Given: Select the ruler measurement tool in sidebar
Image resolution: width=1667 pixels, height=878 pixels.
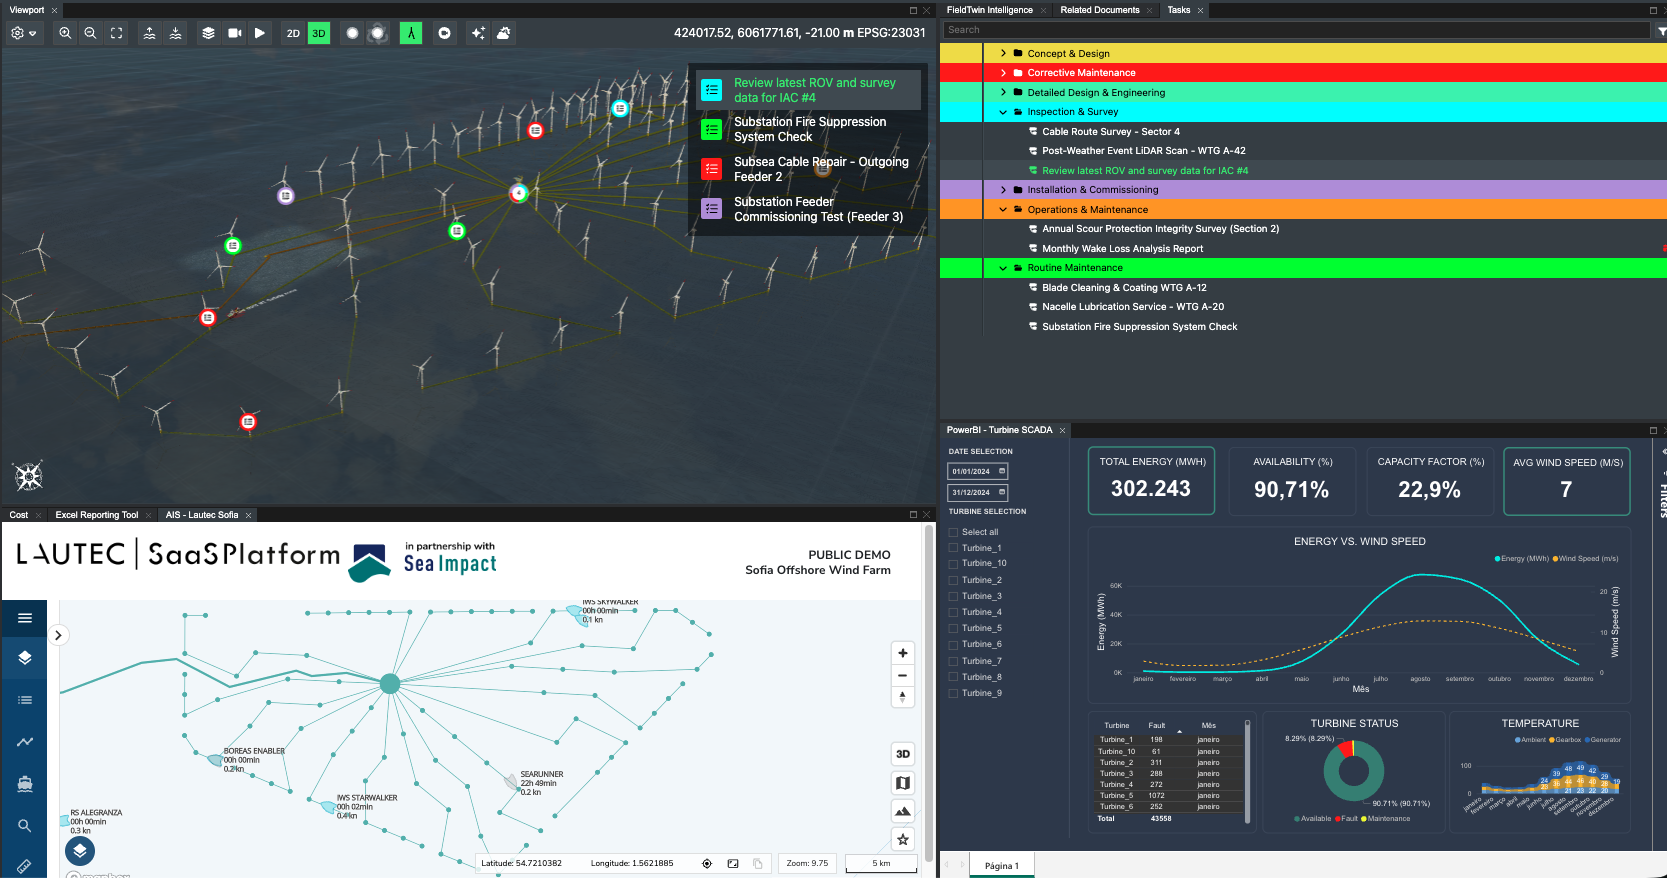Looking at the screenshot, I should (25, 866).
